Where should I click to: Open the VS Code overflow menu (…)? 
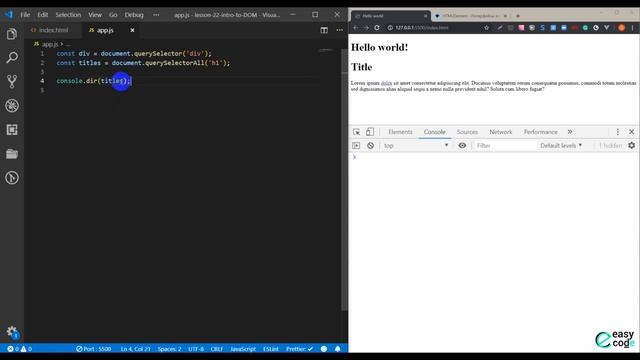(156, 15)
